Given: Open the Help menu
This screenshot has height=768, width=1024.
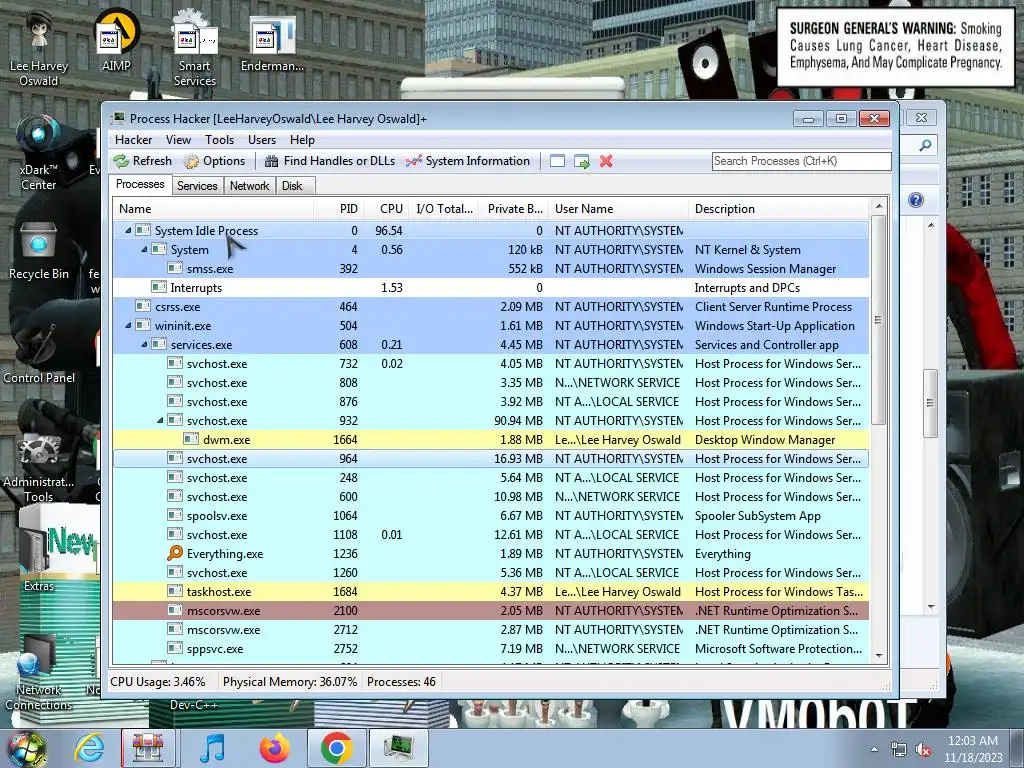Looking at the screenshot, I should (x=302, y=140).
